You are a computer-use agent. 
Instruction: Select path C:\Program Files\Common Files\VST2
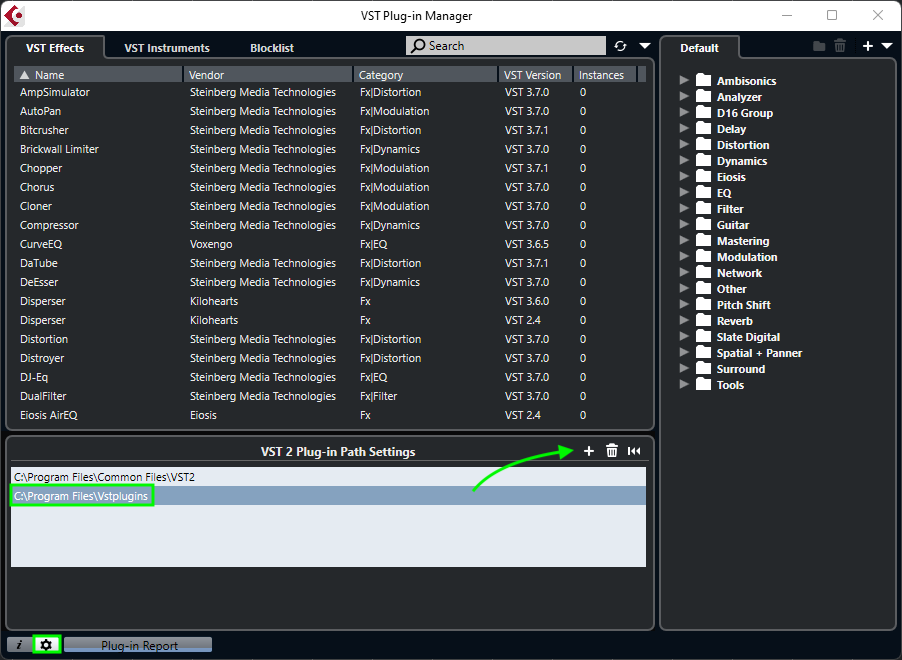click(x=328, y=477)
